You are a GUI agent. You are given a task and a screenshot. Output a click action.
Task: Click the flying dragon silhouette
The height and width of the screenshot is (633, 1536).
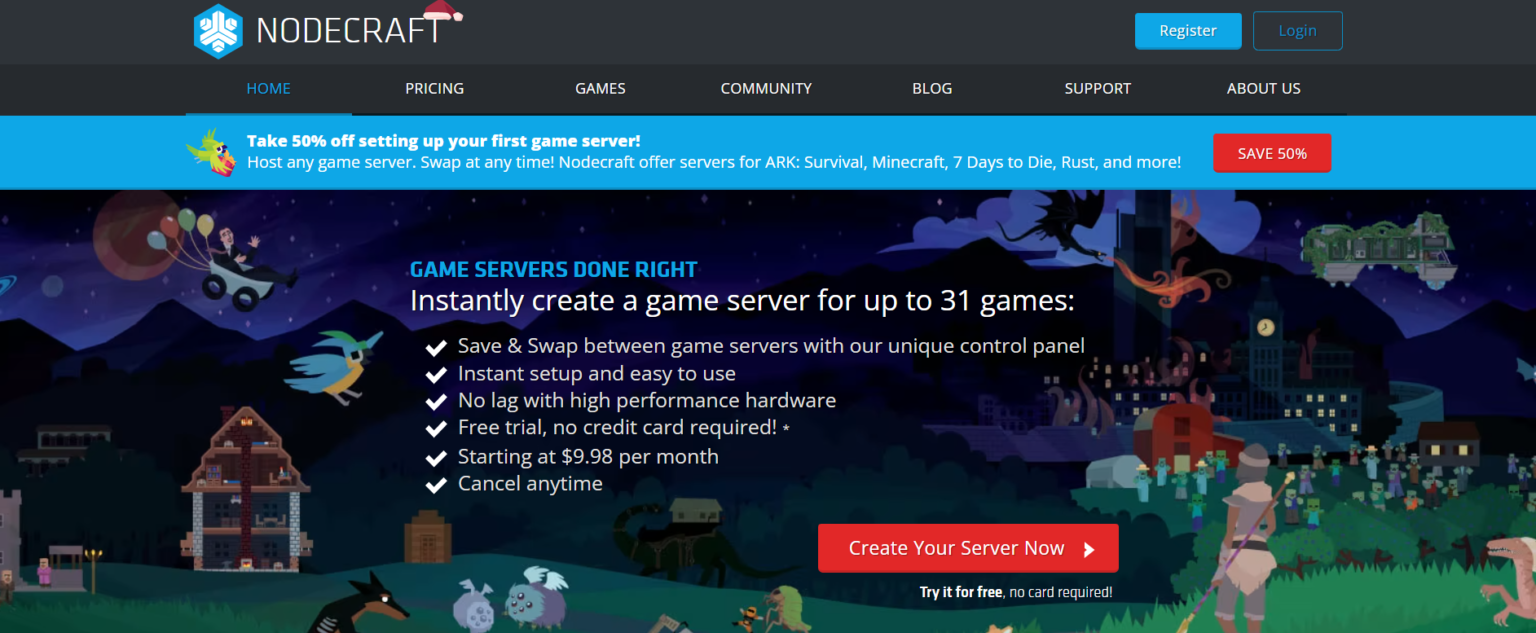click(x=1055, y=222)
